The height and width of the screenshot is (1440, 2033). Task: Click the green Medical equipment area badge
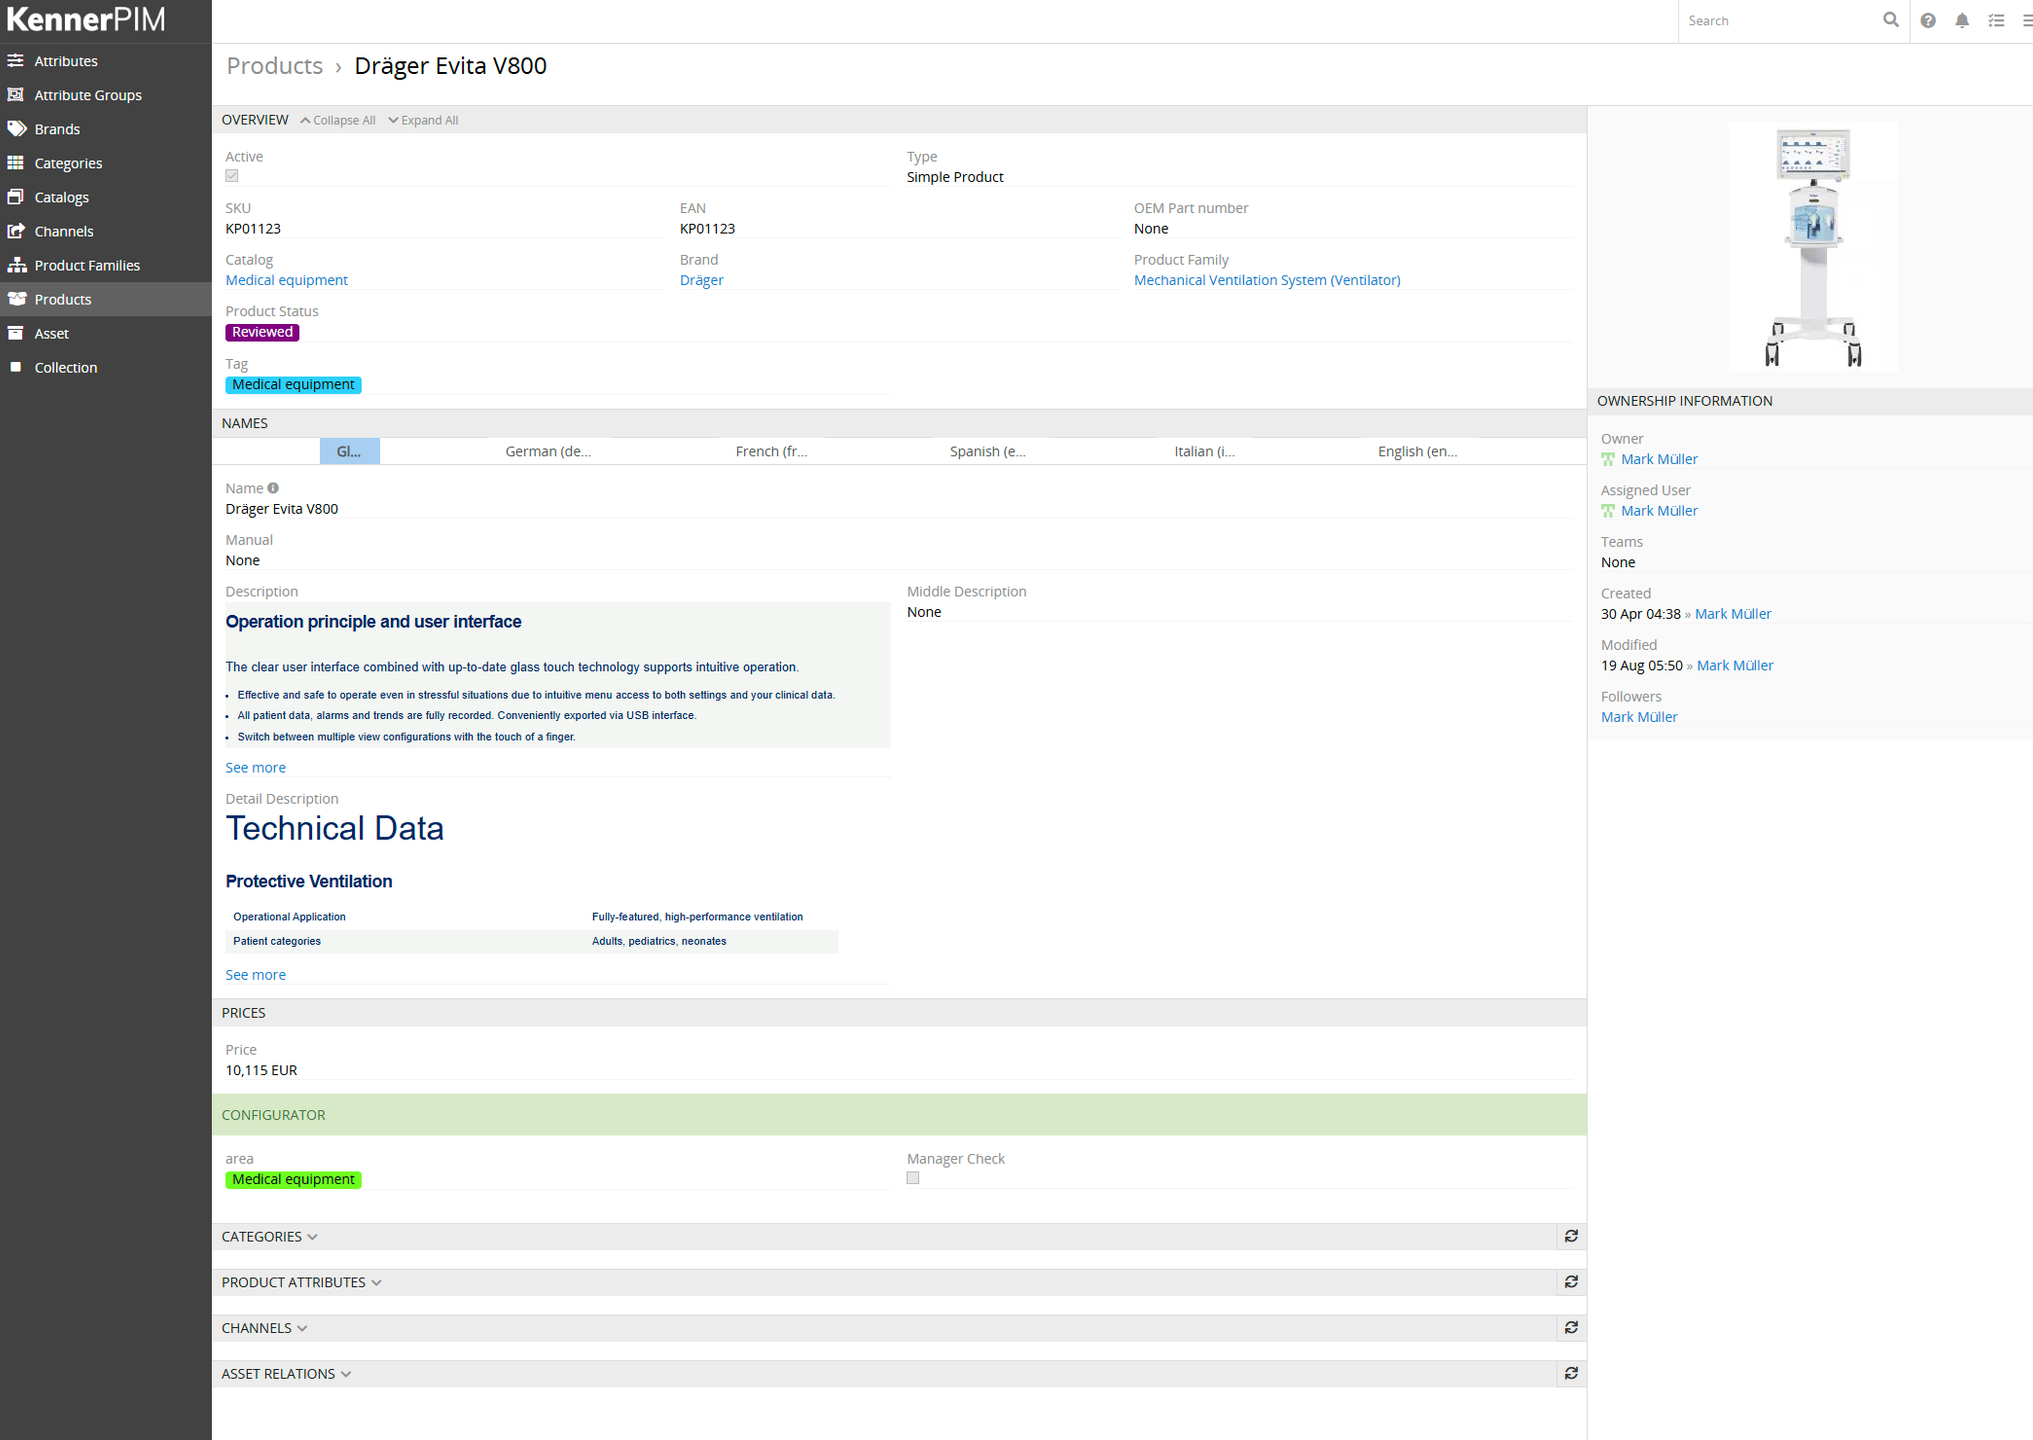click(293, 1179)
